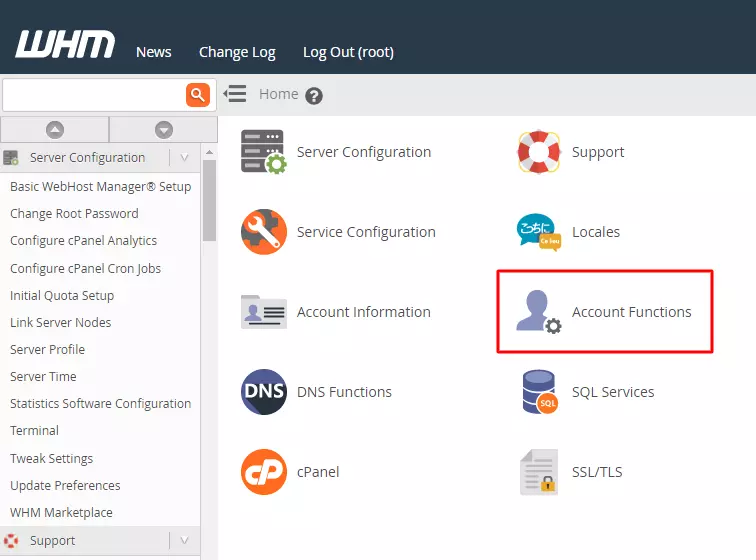This screenshot has height=560, width=756.
Task: Open Server Profile in sidebar
Action: pyautogui.click(x=47, y=350)
